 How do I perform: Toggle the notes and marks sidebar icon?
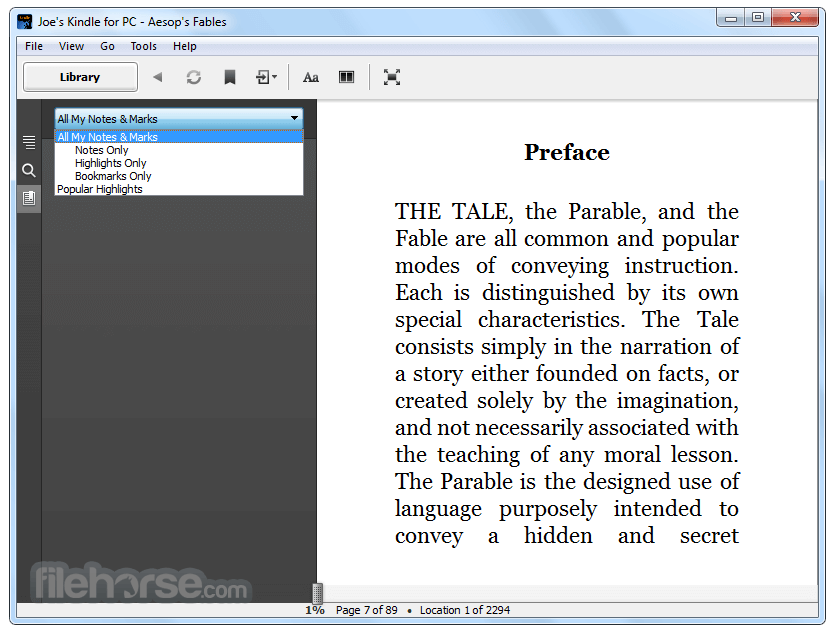point(29,198)
